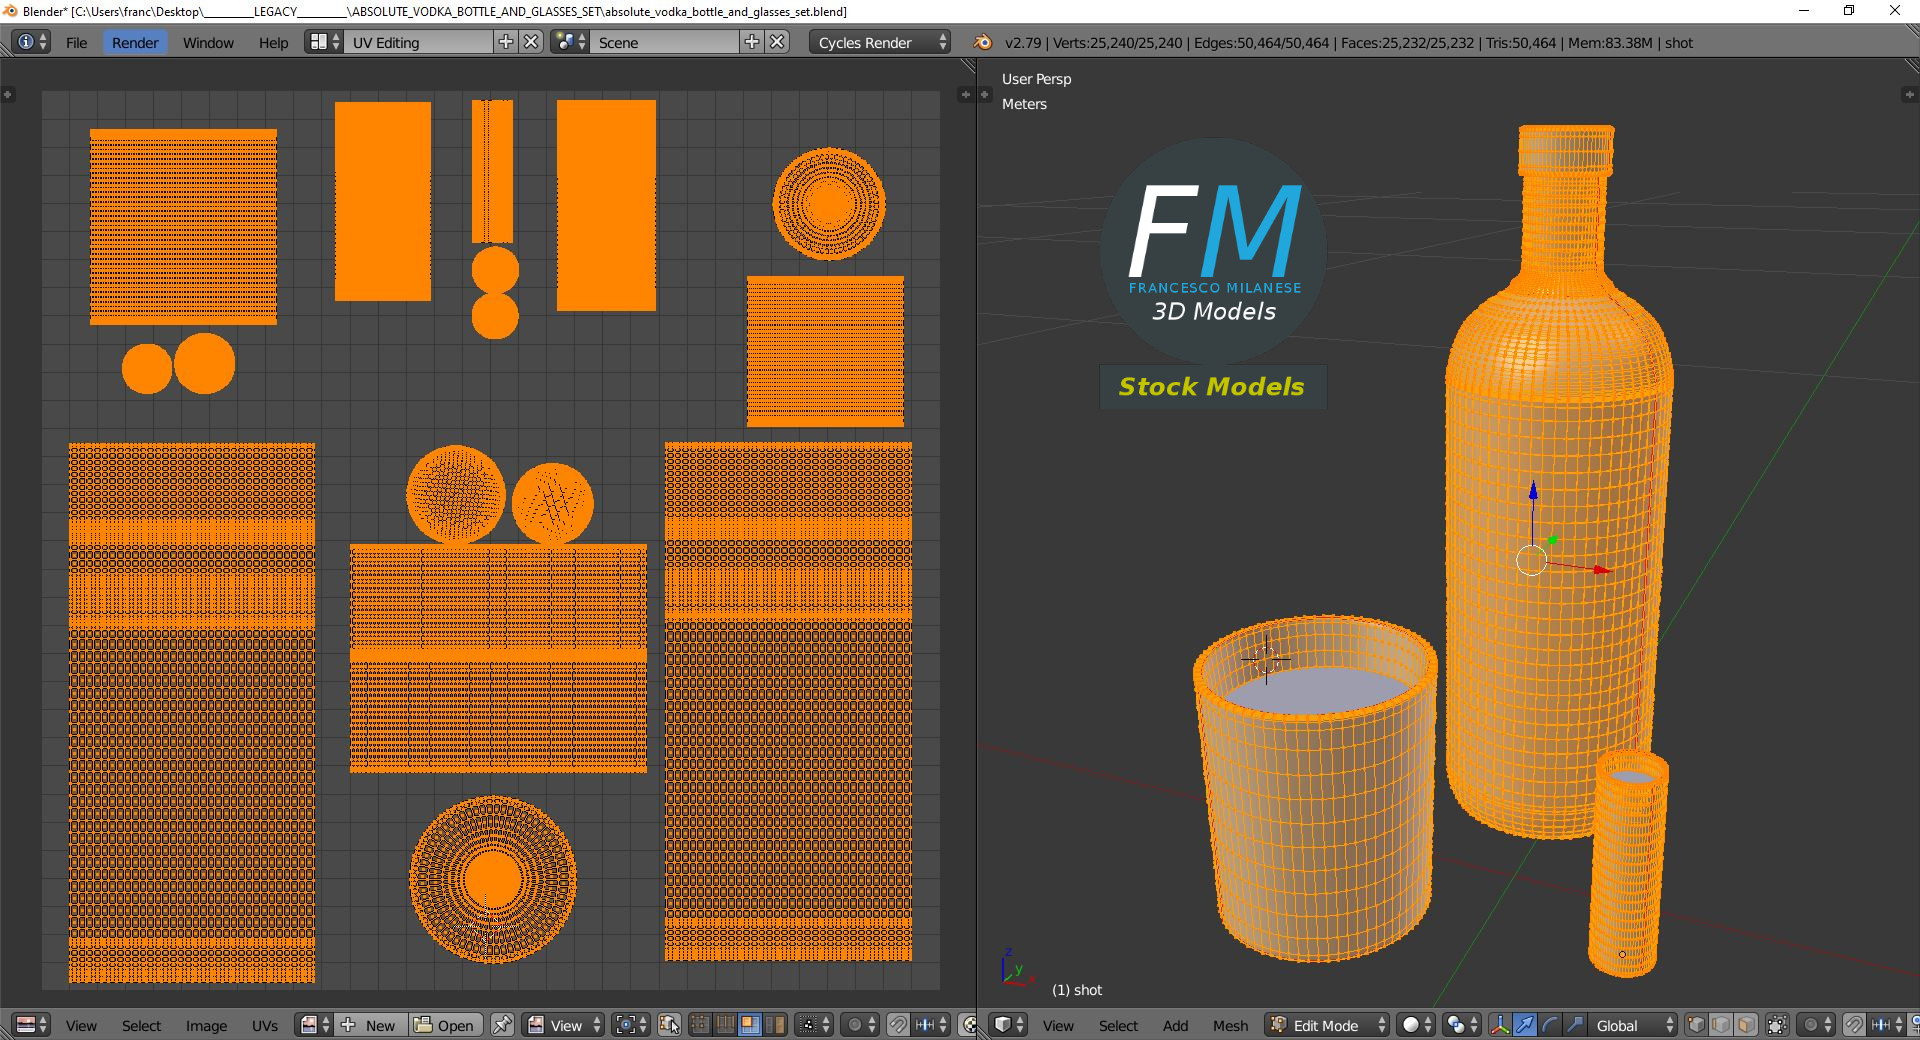
Task: Expand the Global transform orientation dropdown
Action: pos(1634,1025)
